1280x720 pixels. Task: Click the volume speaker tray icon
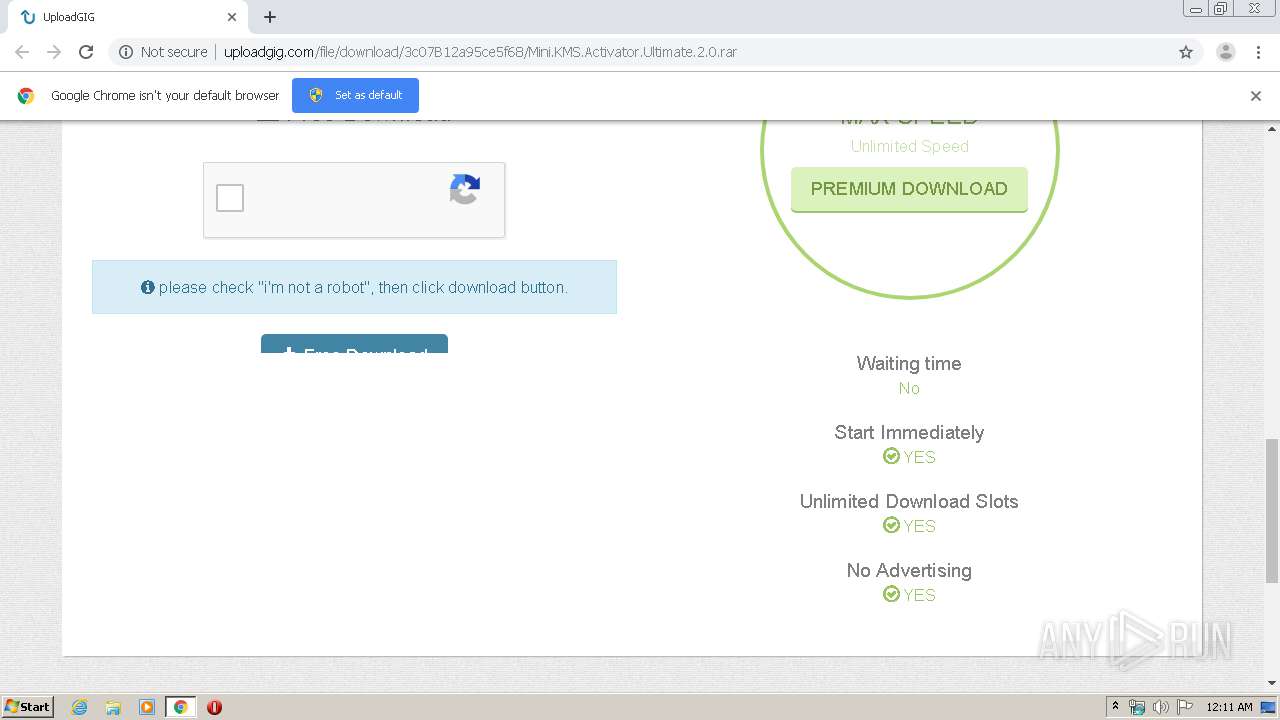[1160, 707]
